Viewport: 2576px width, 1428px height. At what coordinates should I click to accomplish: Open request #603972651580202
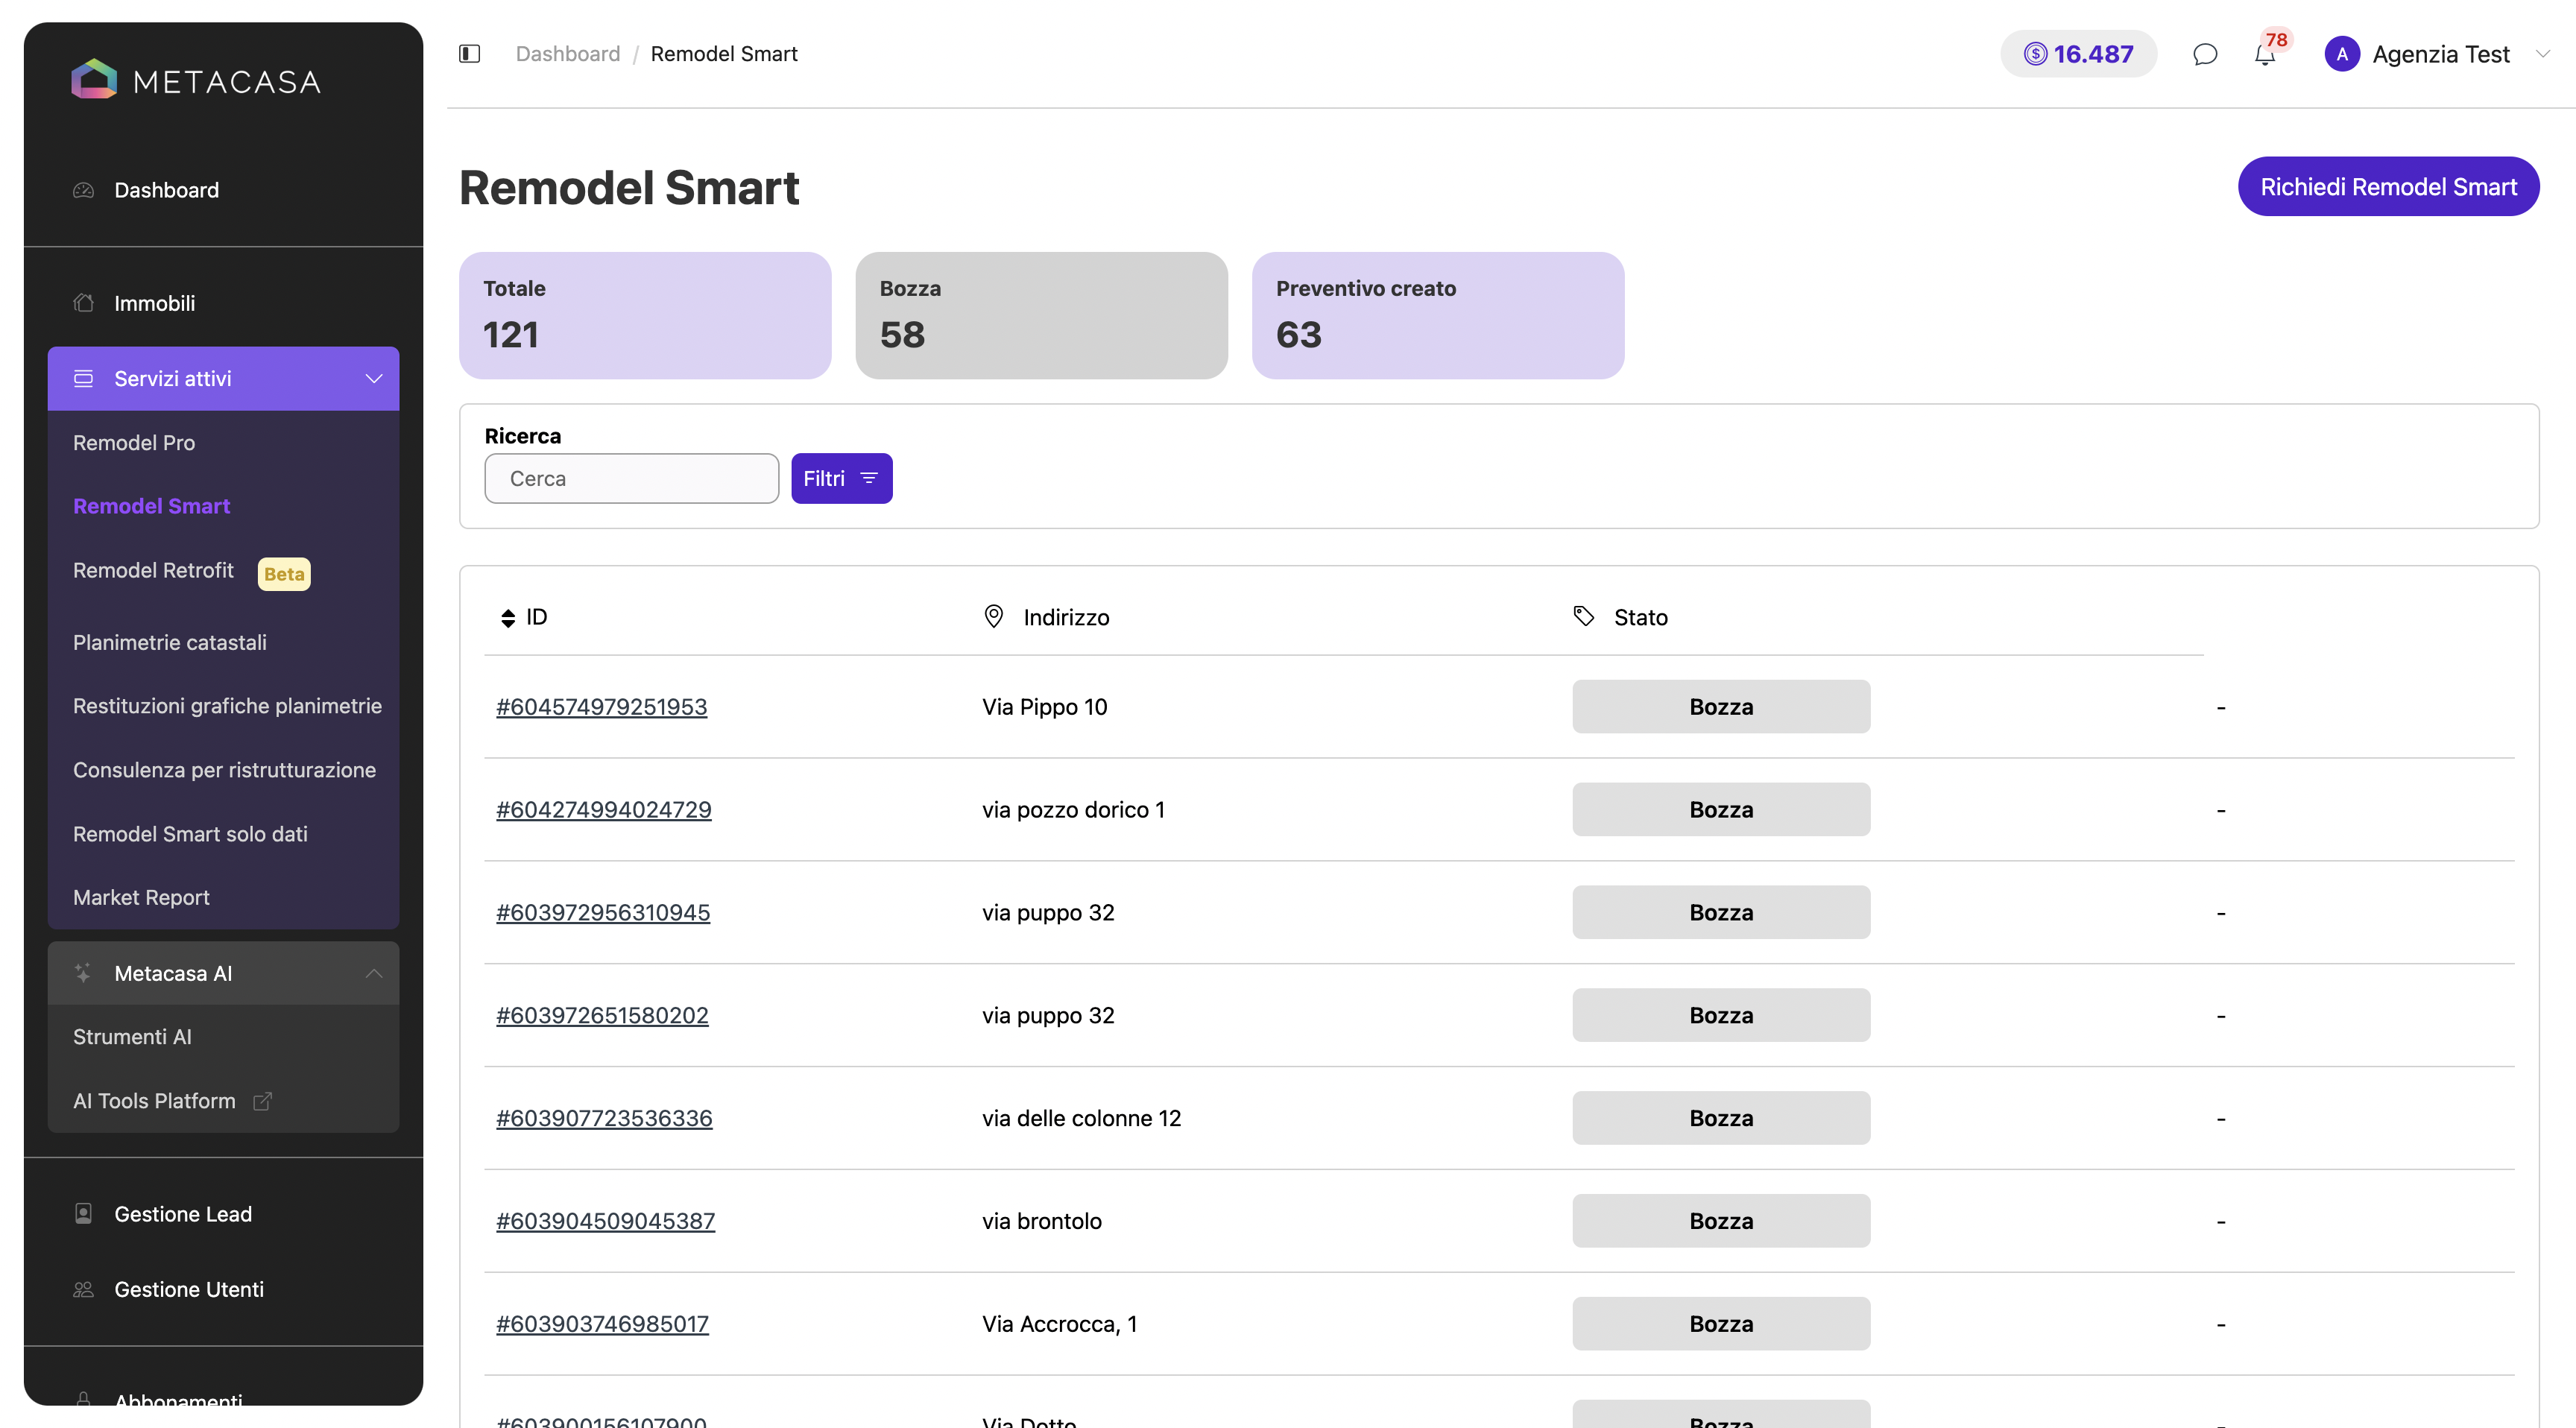(602, 1016)
